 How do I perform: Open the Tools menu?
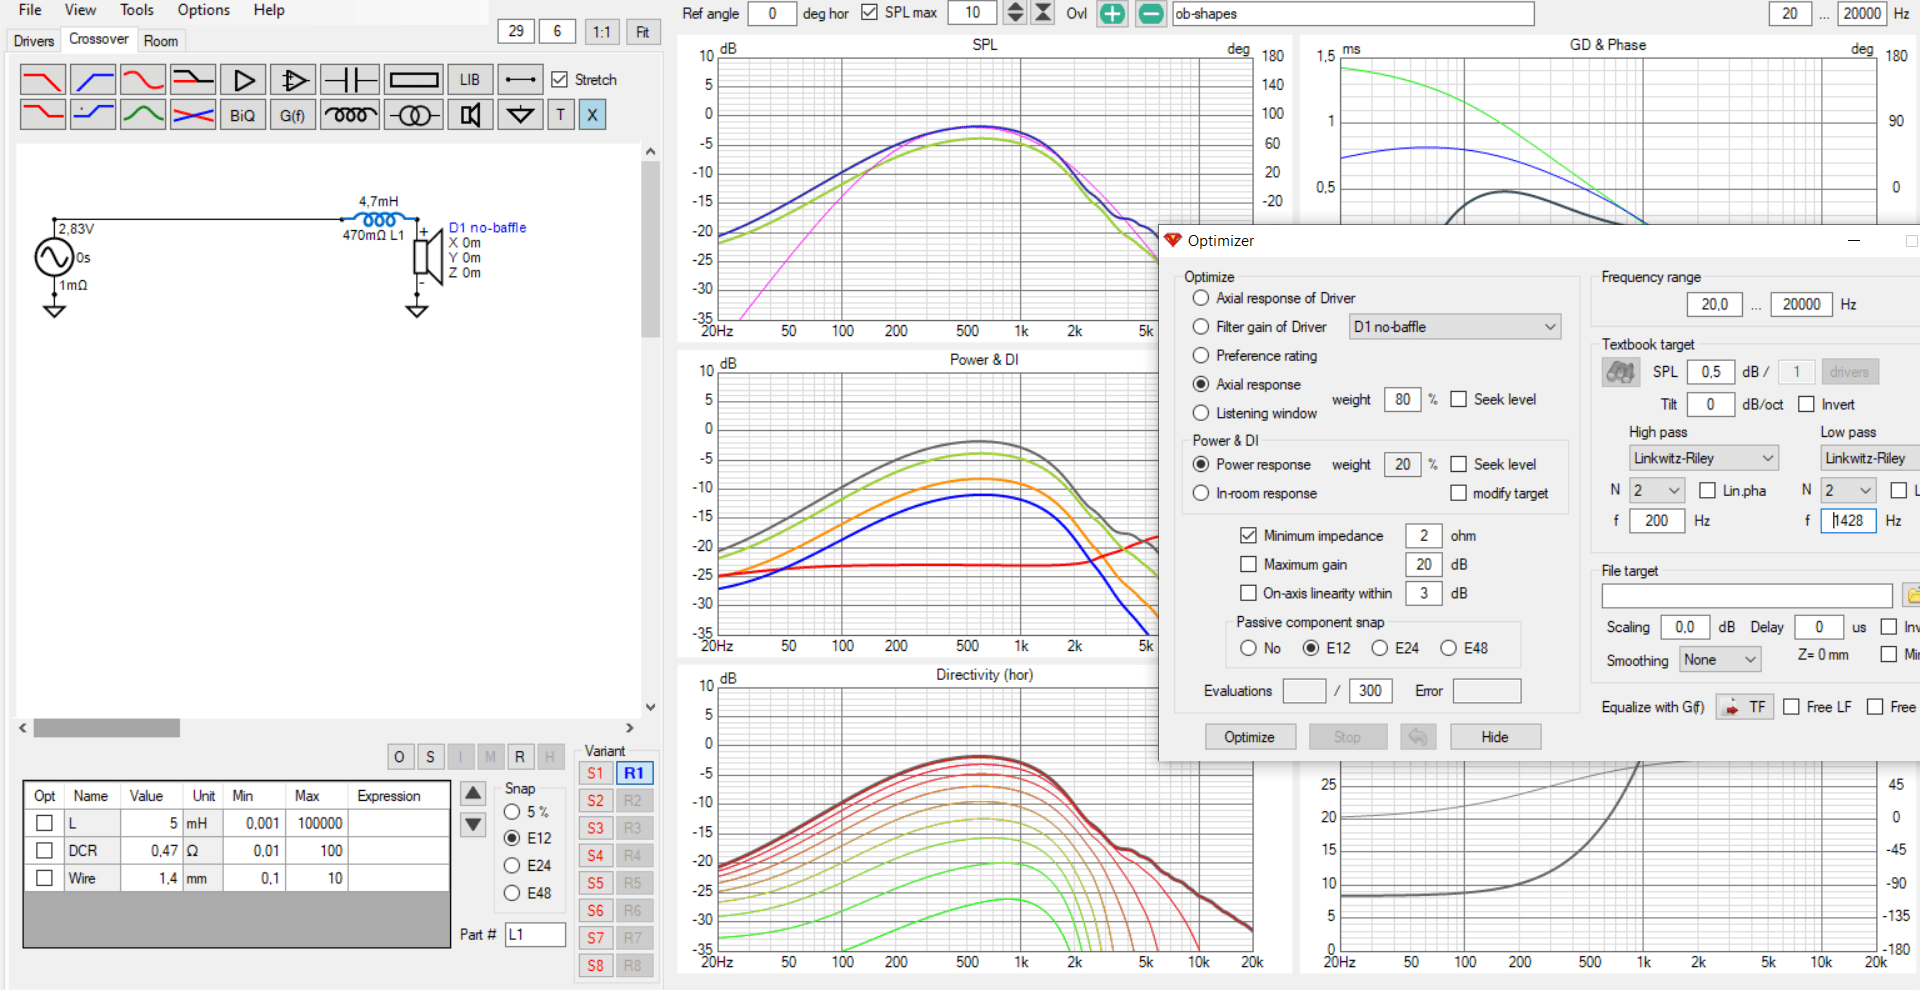(137, 10)
